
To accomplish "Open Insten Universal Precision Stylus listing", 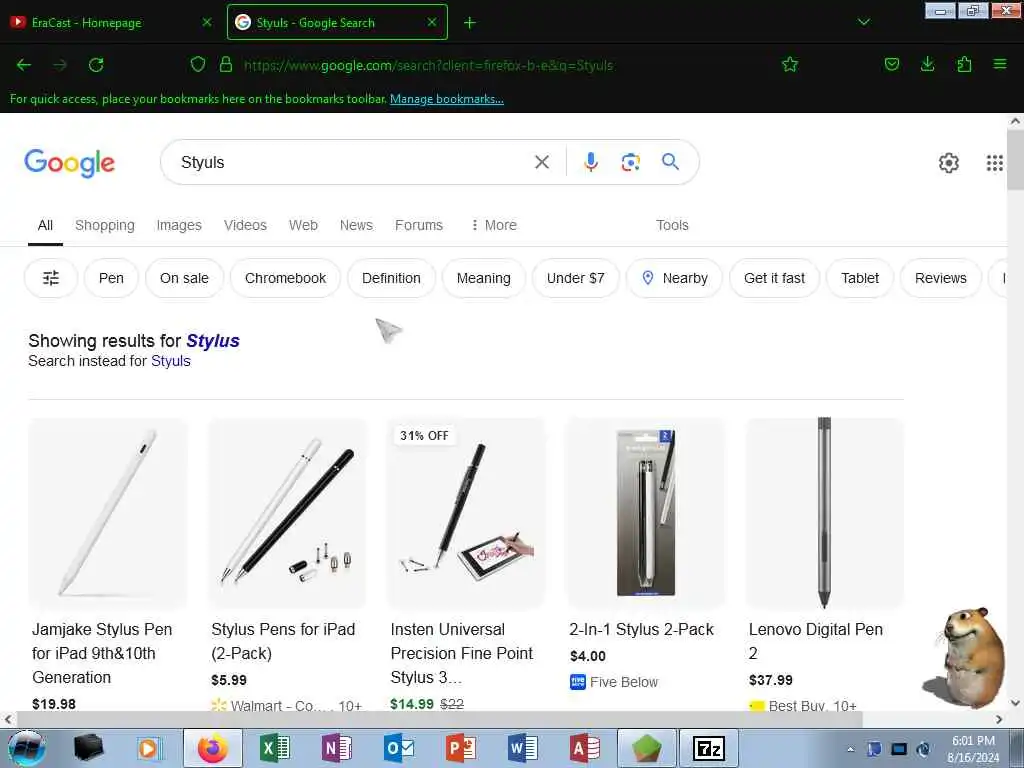I will 462,653.
